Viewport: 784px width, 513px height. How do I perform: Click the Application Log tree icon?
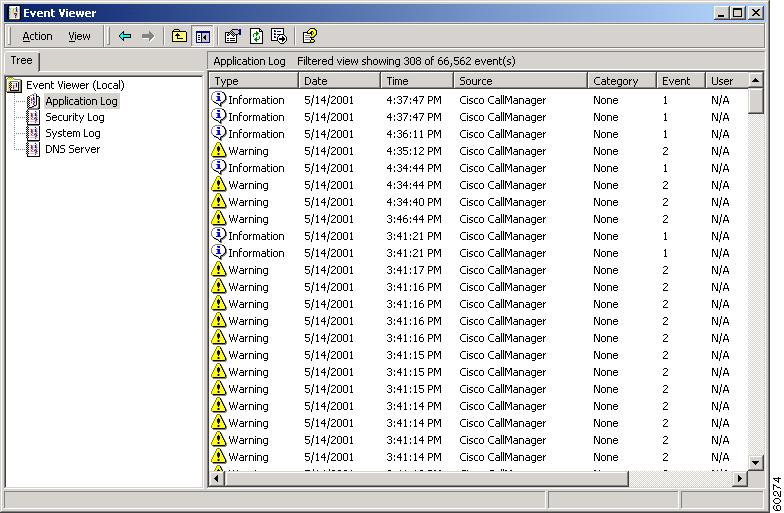(33, 102)
